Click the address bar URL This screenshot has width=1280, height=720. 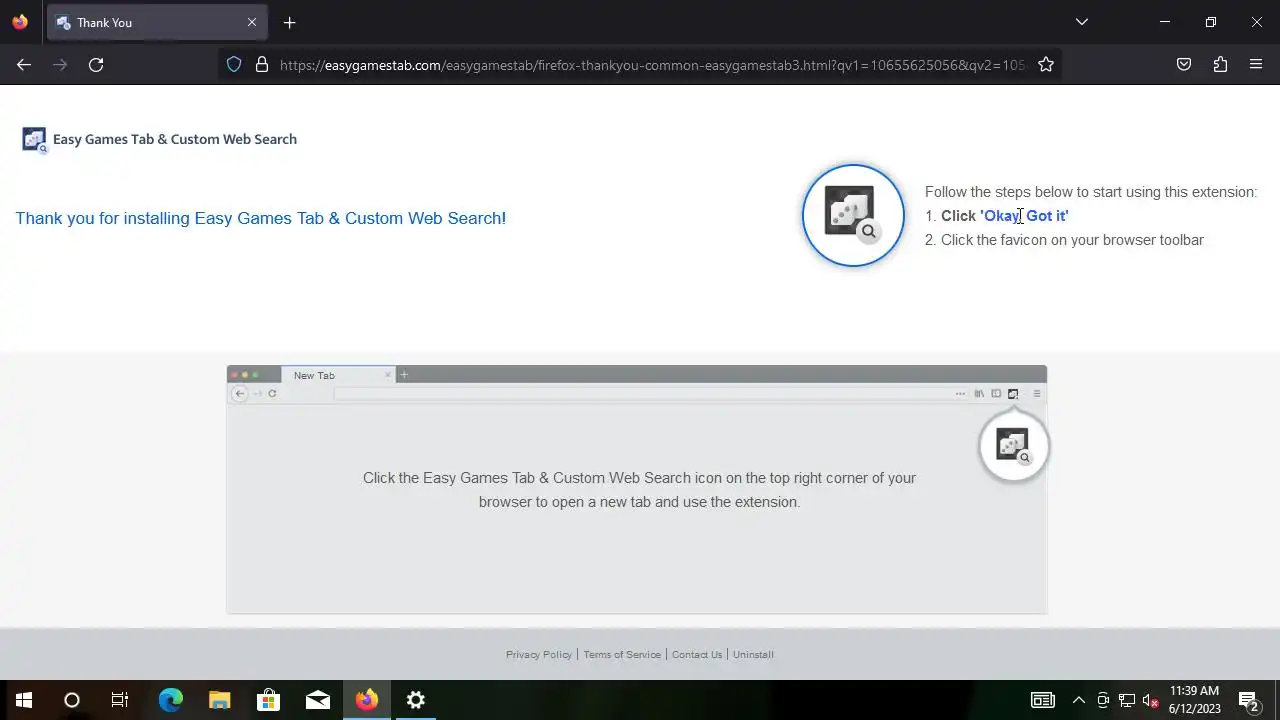pyautogui.click(x=652, y=65)
